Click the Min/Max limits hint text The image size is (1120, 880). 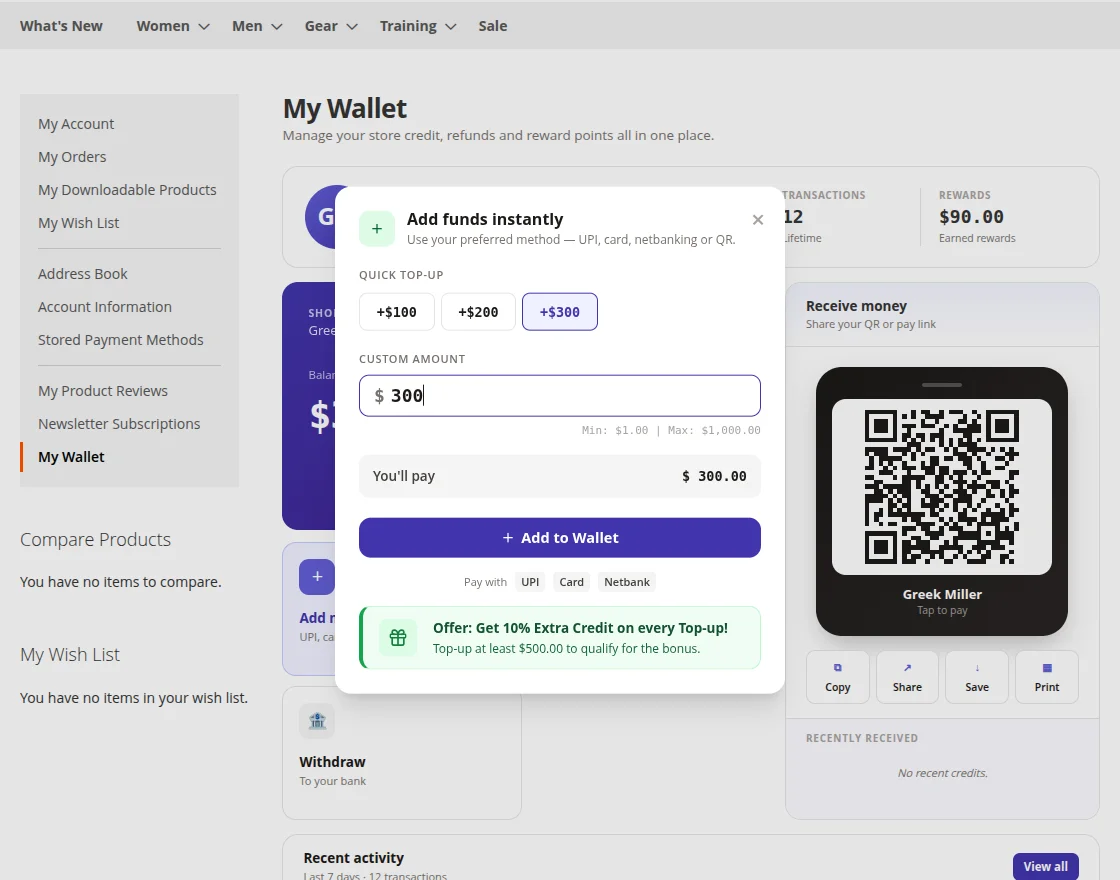pos(671,430)
